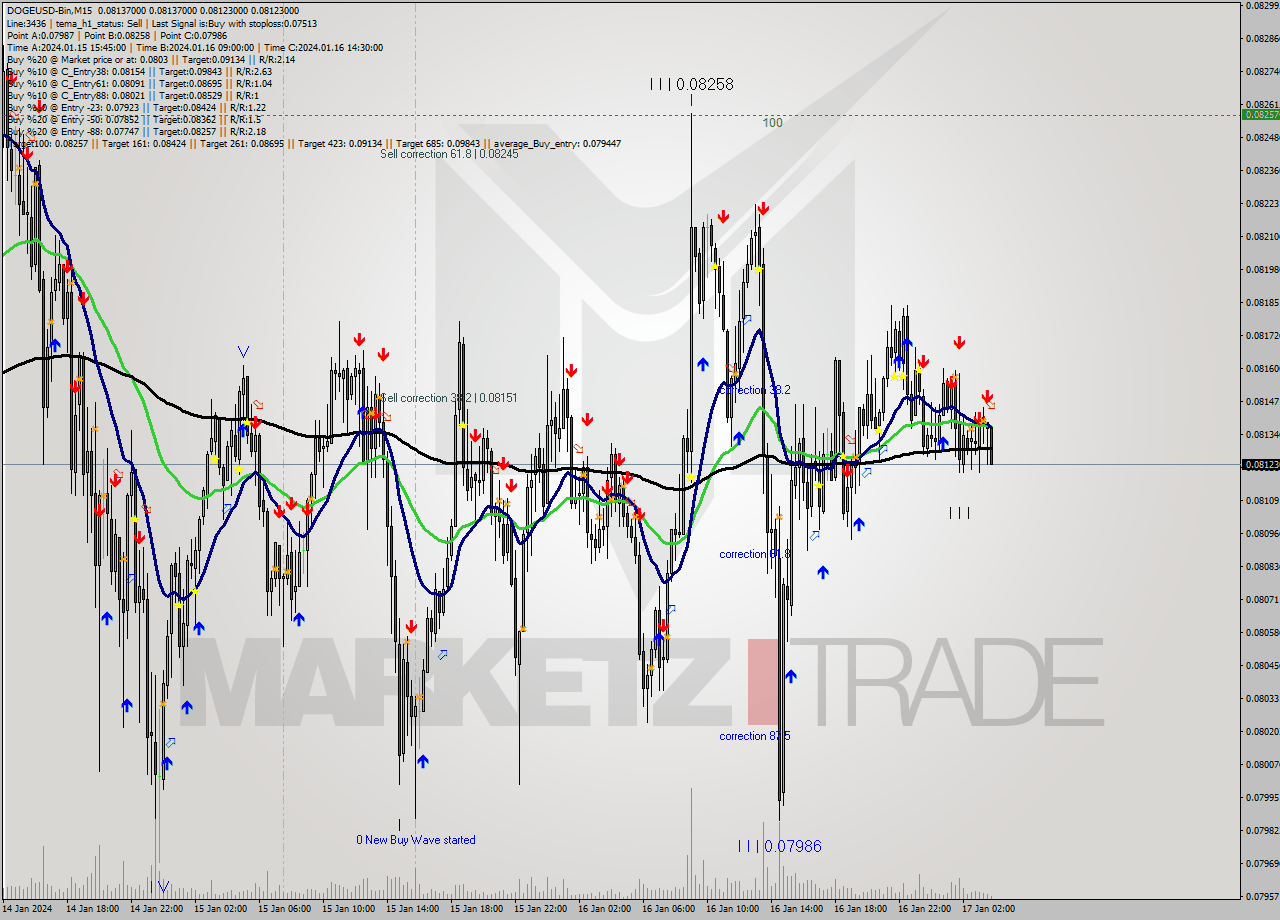Screen dimensions: 1280x920
Task: Select the '16 Jan 22:00' time label
Action: [x=924, y=909]
